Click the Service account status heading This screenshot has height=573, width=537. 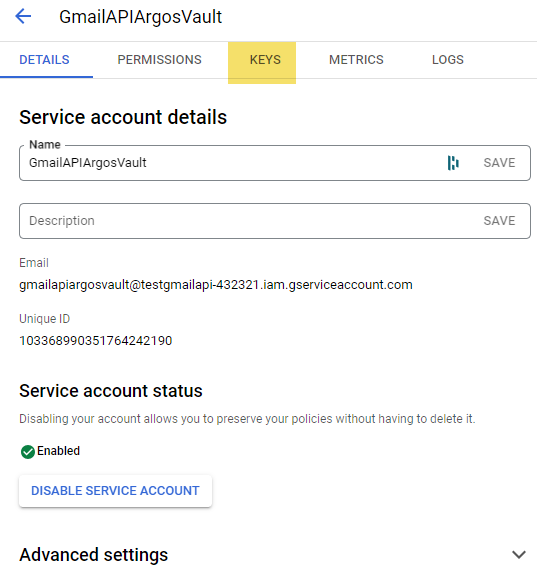(111, 391)
